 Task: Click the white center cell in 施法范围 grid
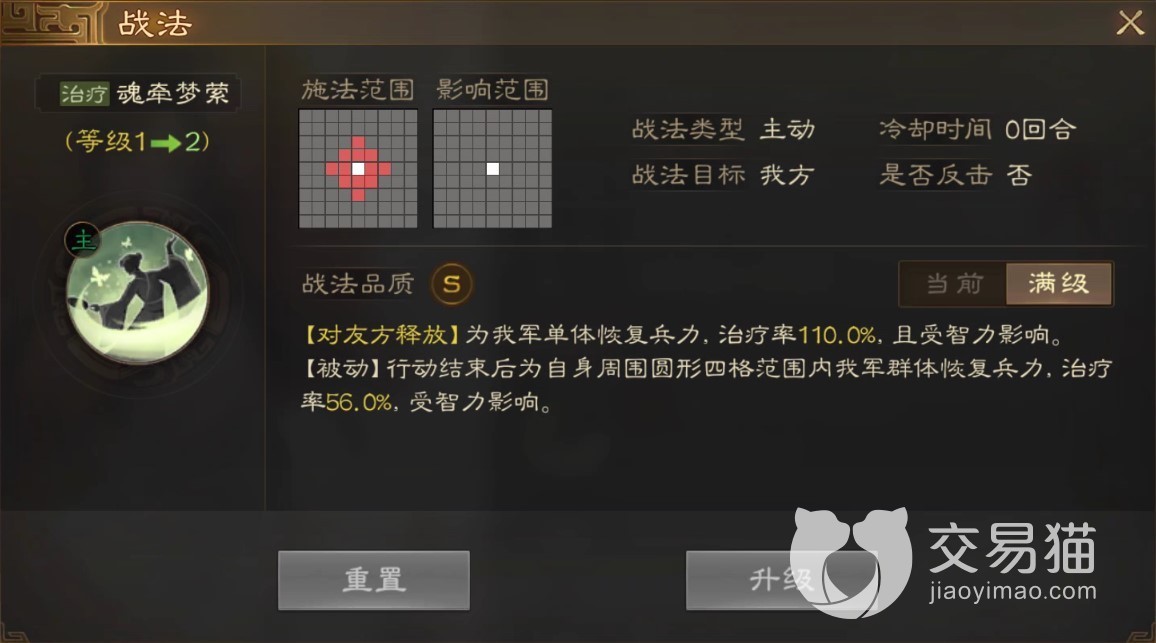click(358, 169)
